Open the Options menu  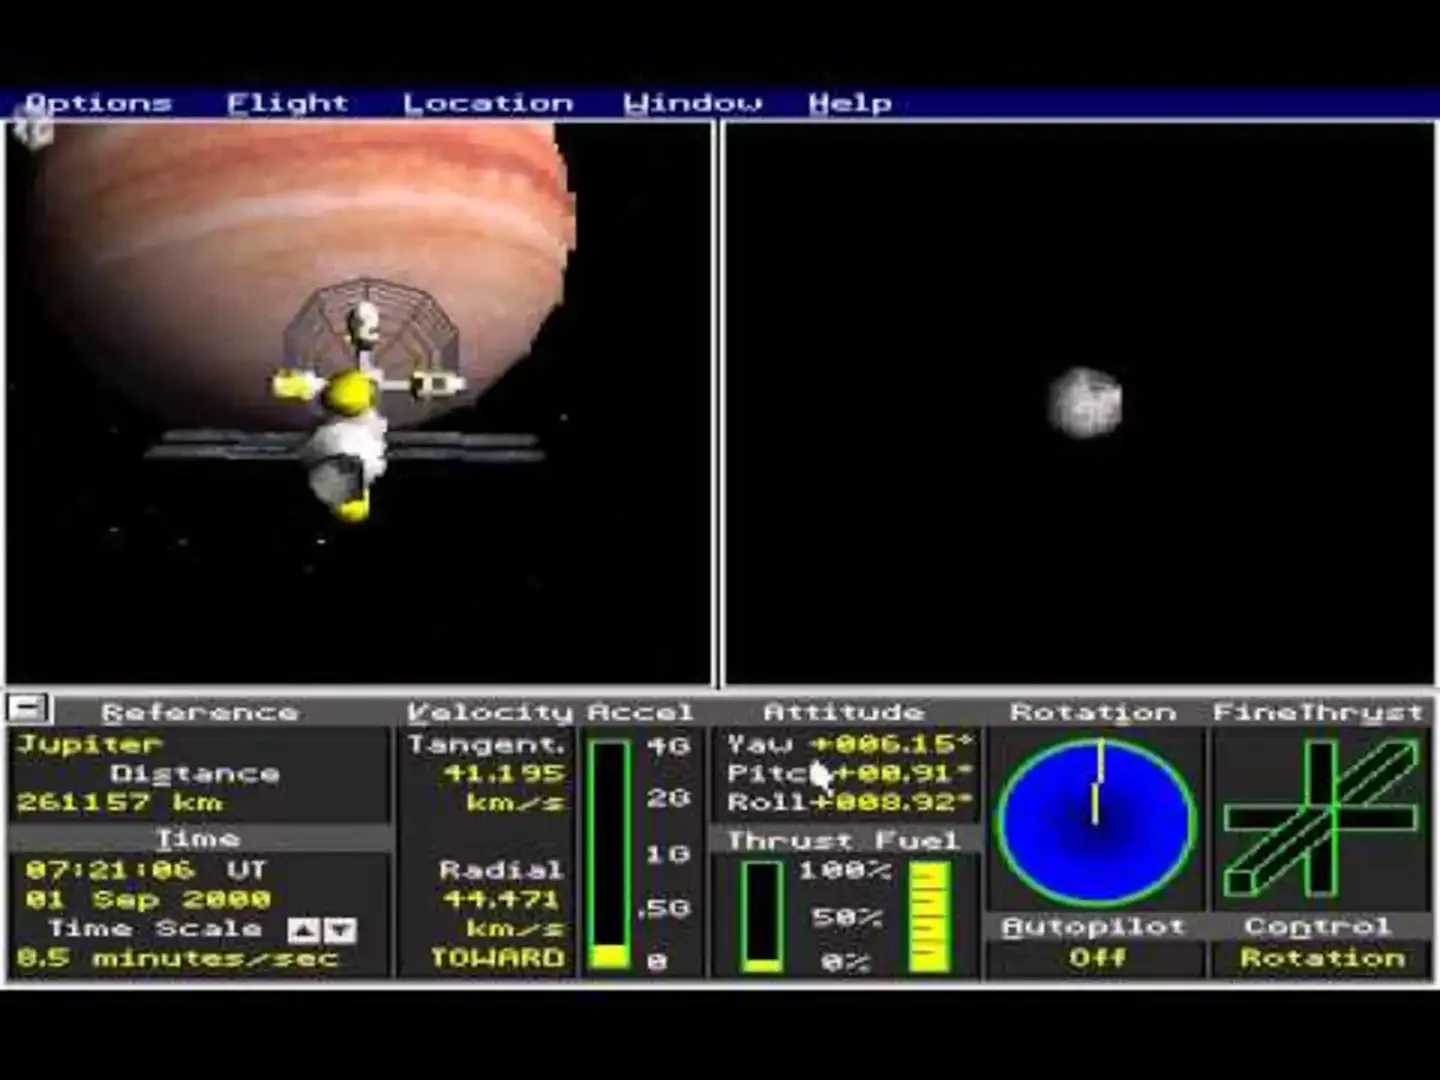[x=98, y=103]
